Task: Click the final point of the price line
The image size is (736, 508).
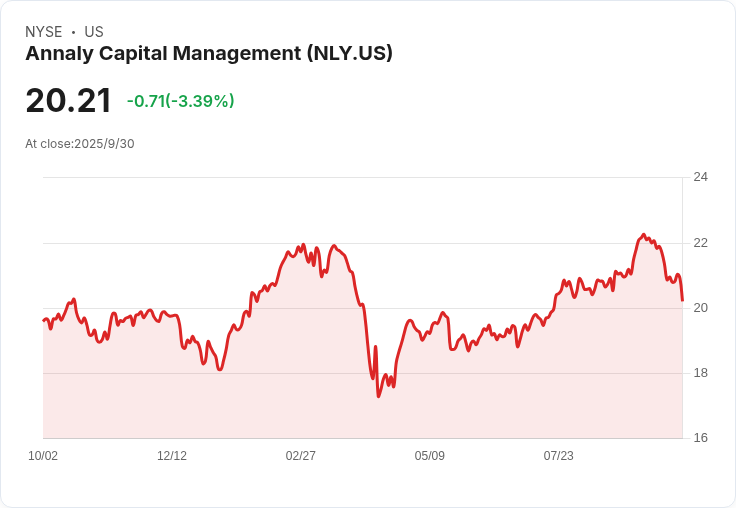Action: pos(682,300)
